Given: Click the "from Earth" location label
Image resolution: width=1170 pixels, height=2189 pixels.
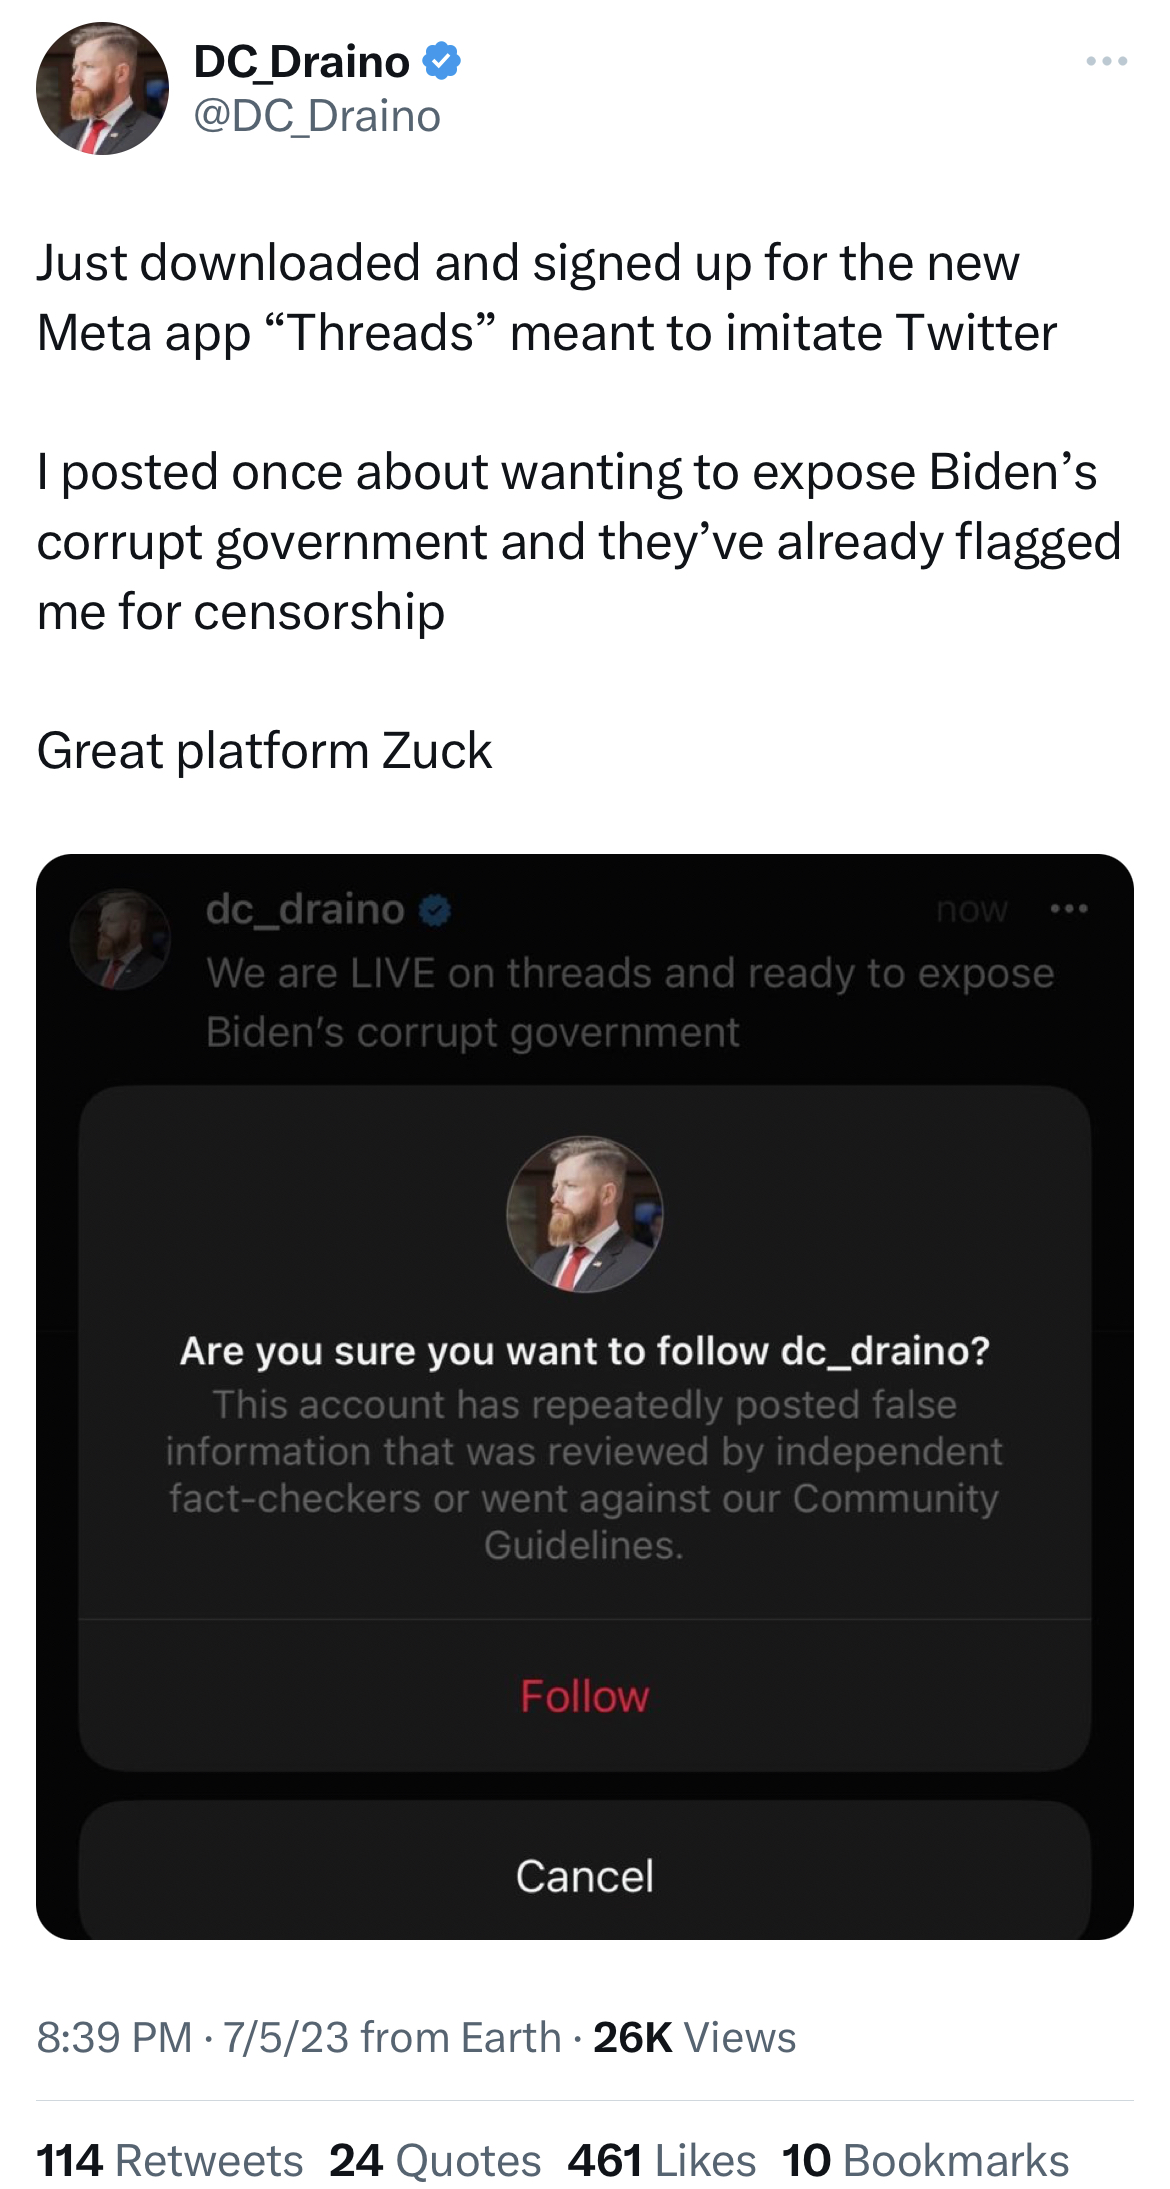Looking at the screenshot, I should coord(460,2037).
